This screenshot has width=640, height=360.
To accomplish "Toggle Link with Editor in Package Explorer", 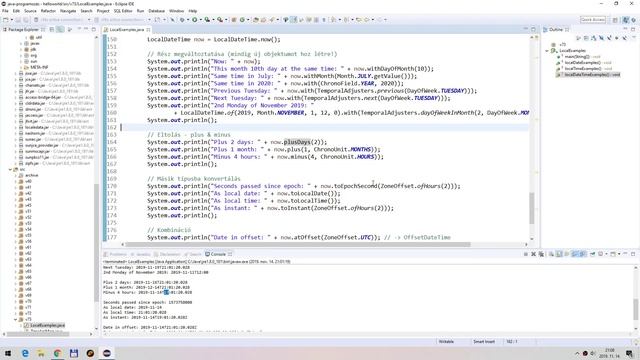I will coord(60,29).
